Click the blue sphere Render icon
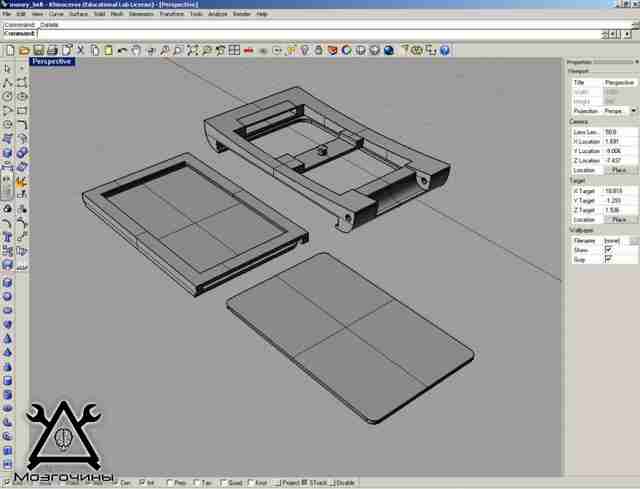This screenshot has width=640, height=489. [x=389, y=50]
